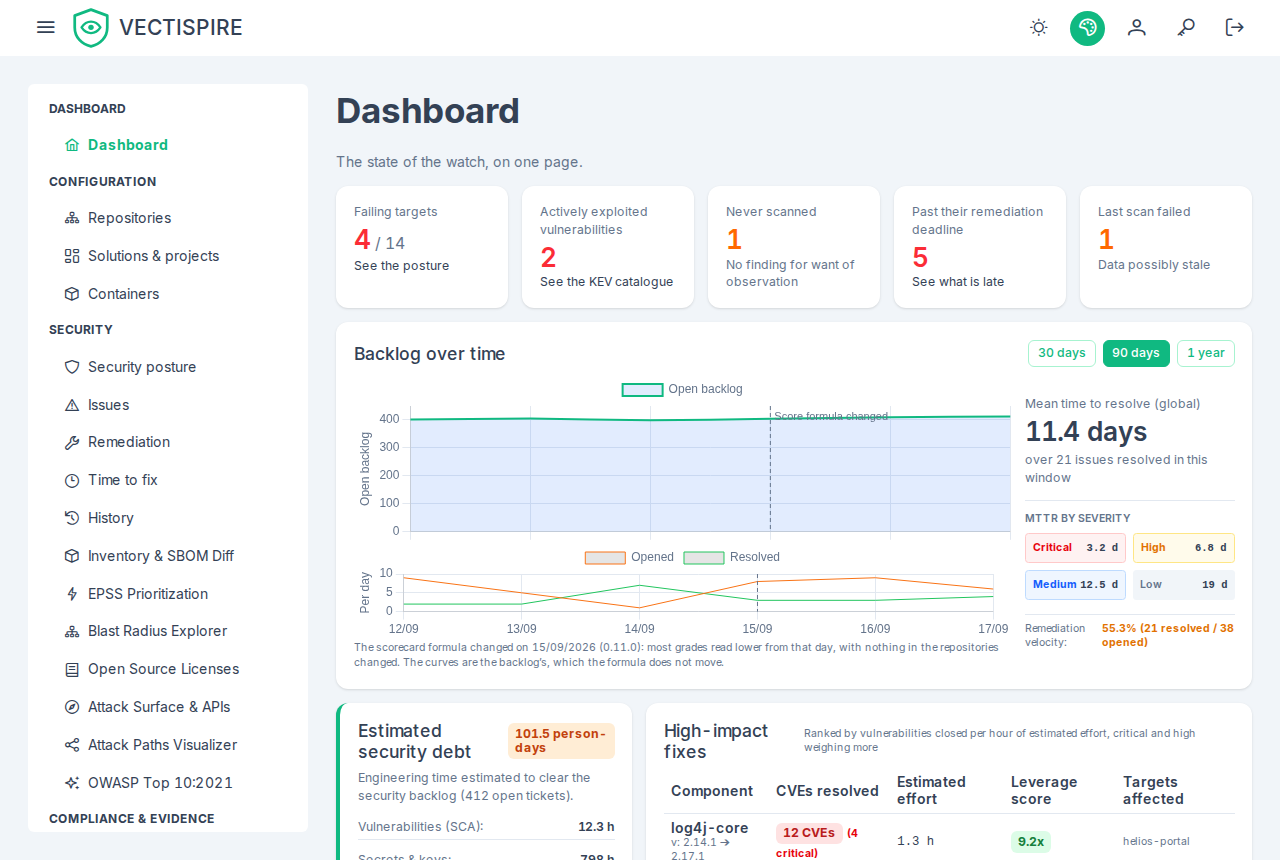Toggle the Resolved legend series
The image size is (1280, 860).
(x=732, y=557)
